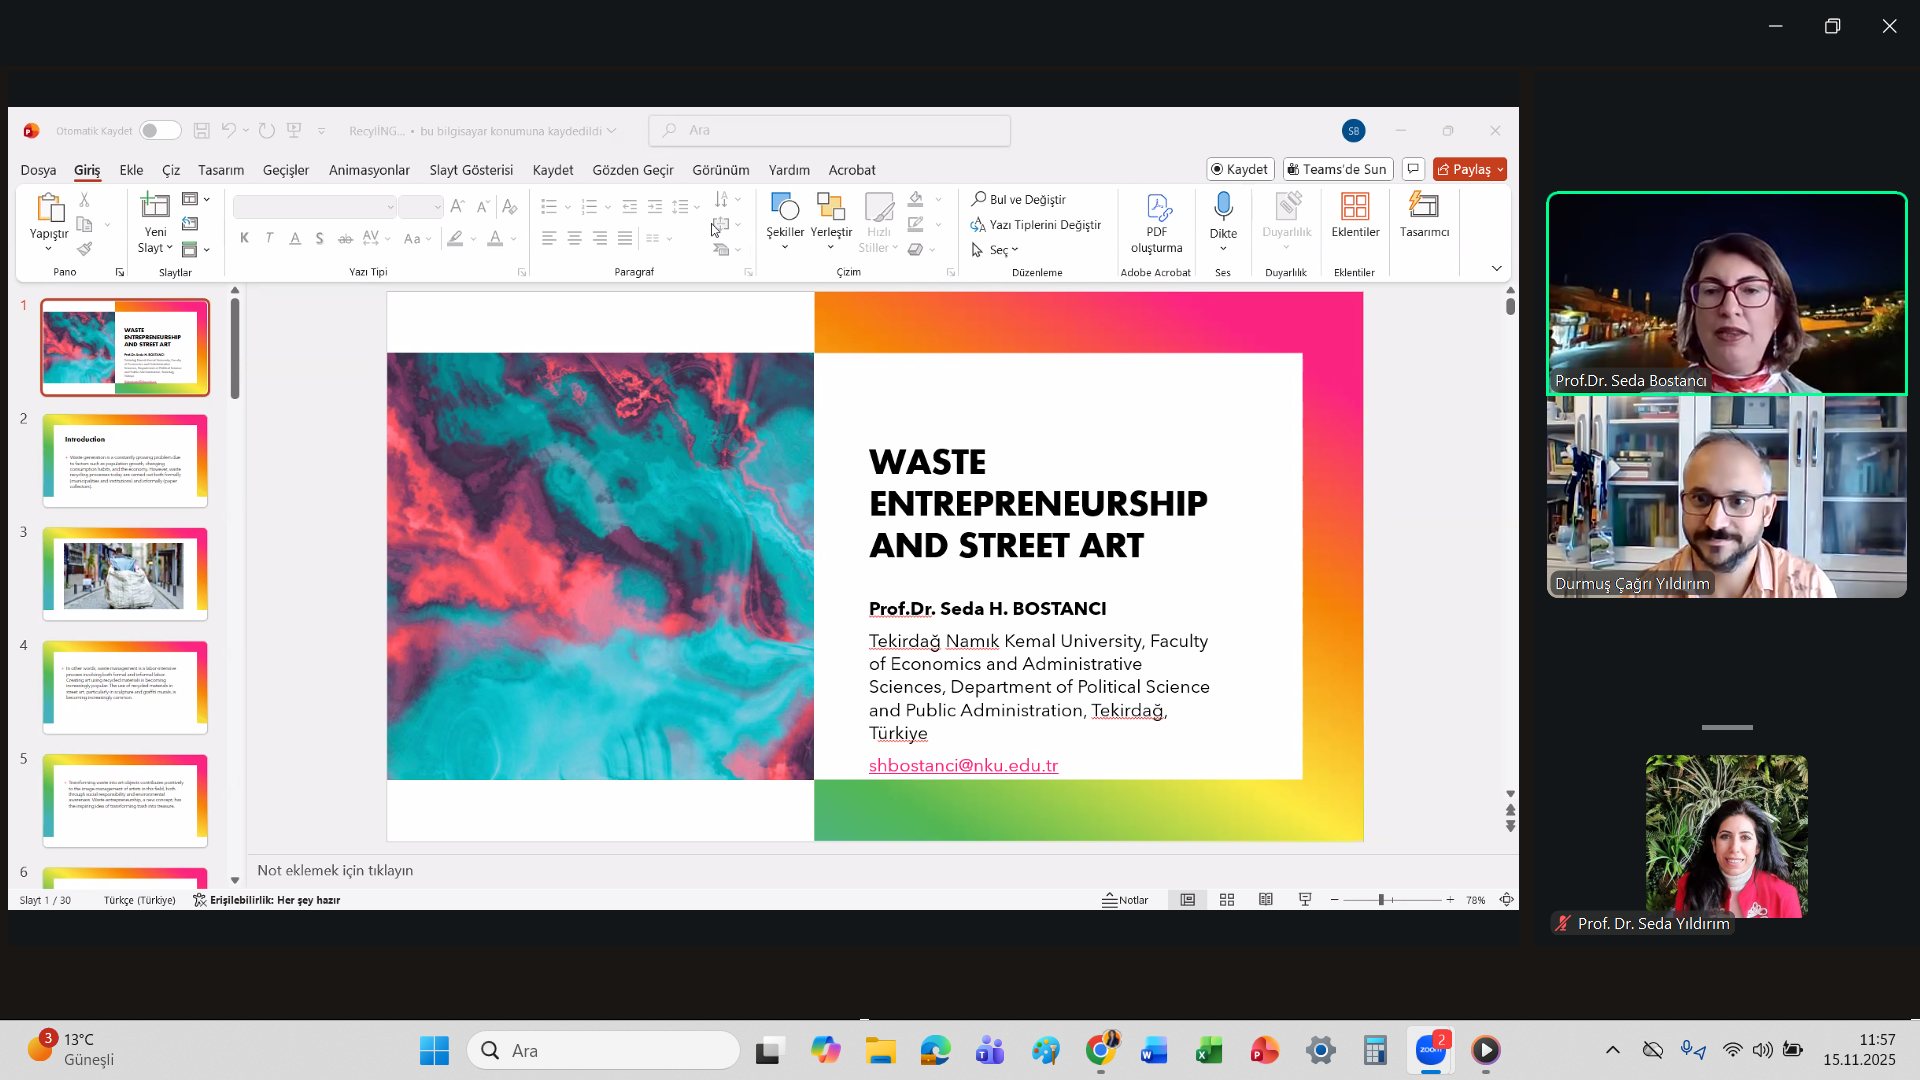The height and width of the screenshot is (1080, 1920).
Task: Open Zoom app in taskbar
Action: pyautogui.click(x=1431, y=1050)
